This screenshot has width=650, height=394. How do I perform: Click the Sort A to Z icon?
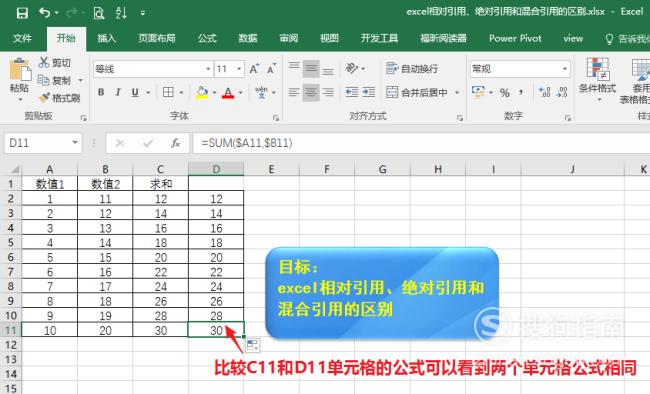pyautogui.click(x=121, y=13)
